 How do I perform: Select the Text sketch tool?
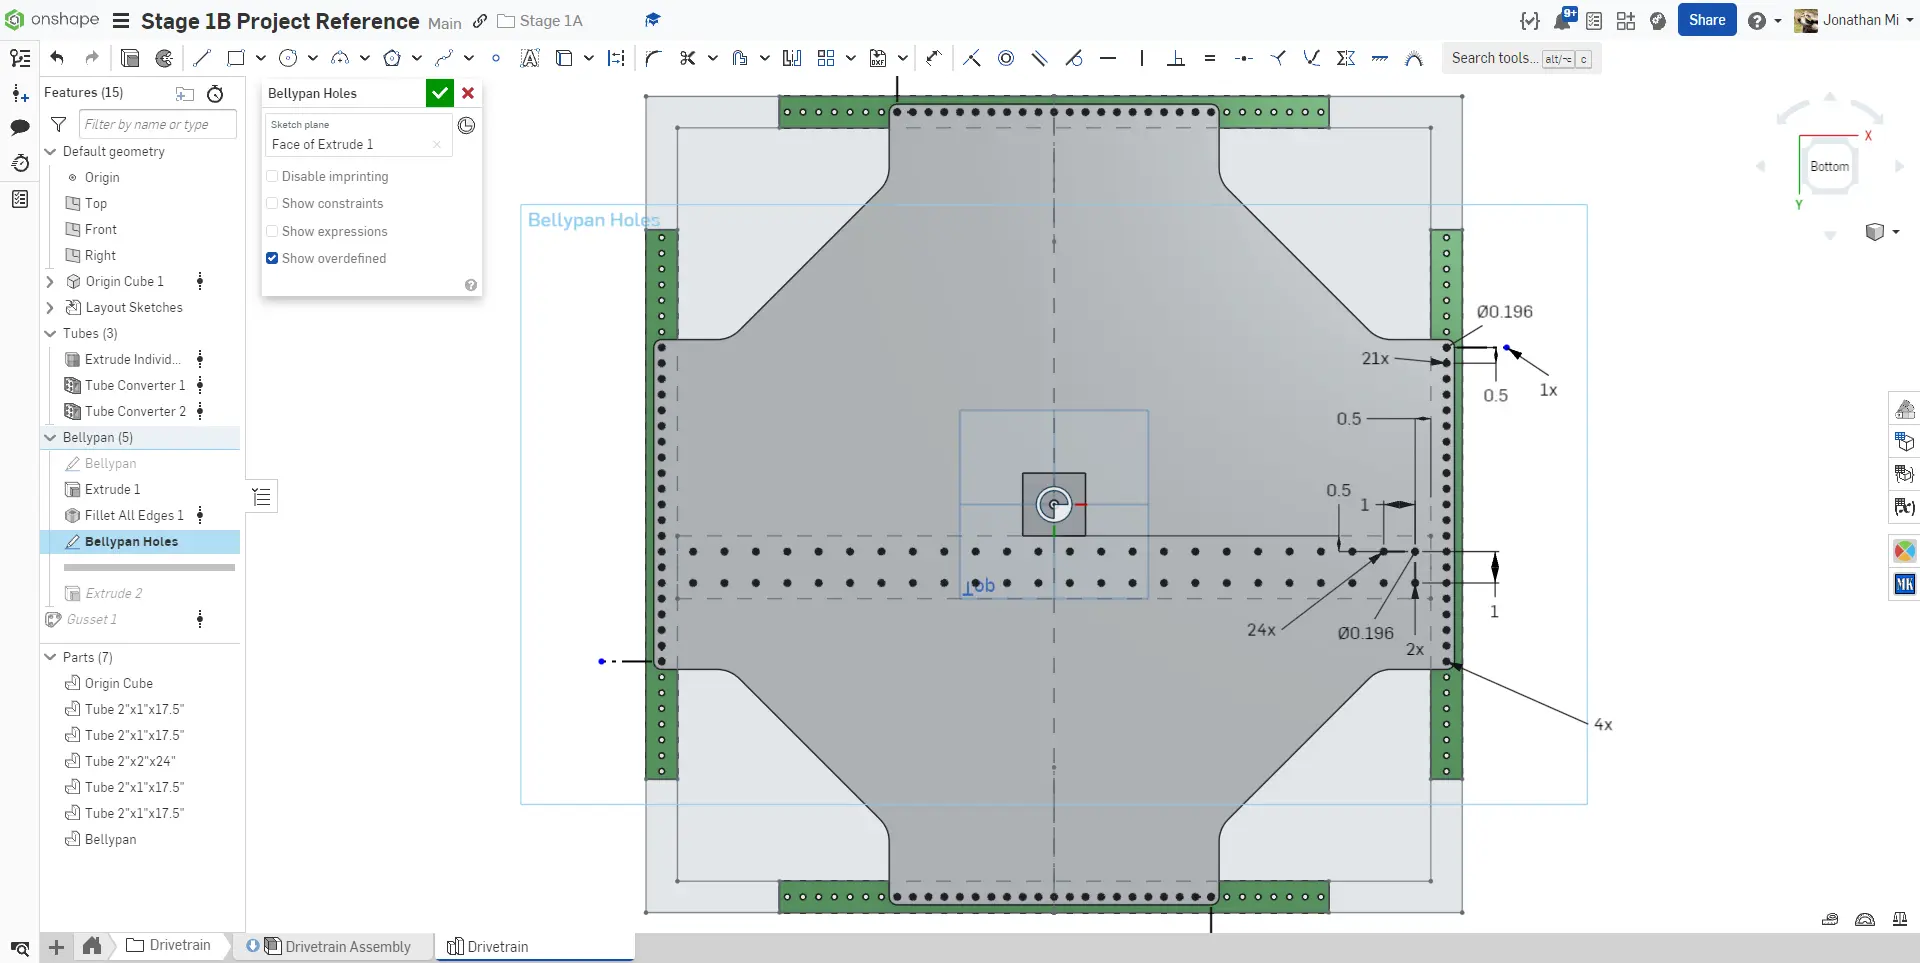tap(530, 58)
